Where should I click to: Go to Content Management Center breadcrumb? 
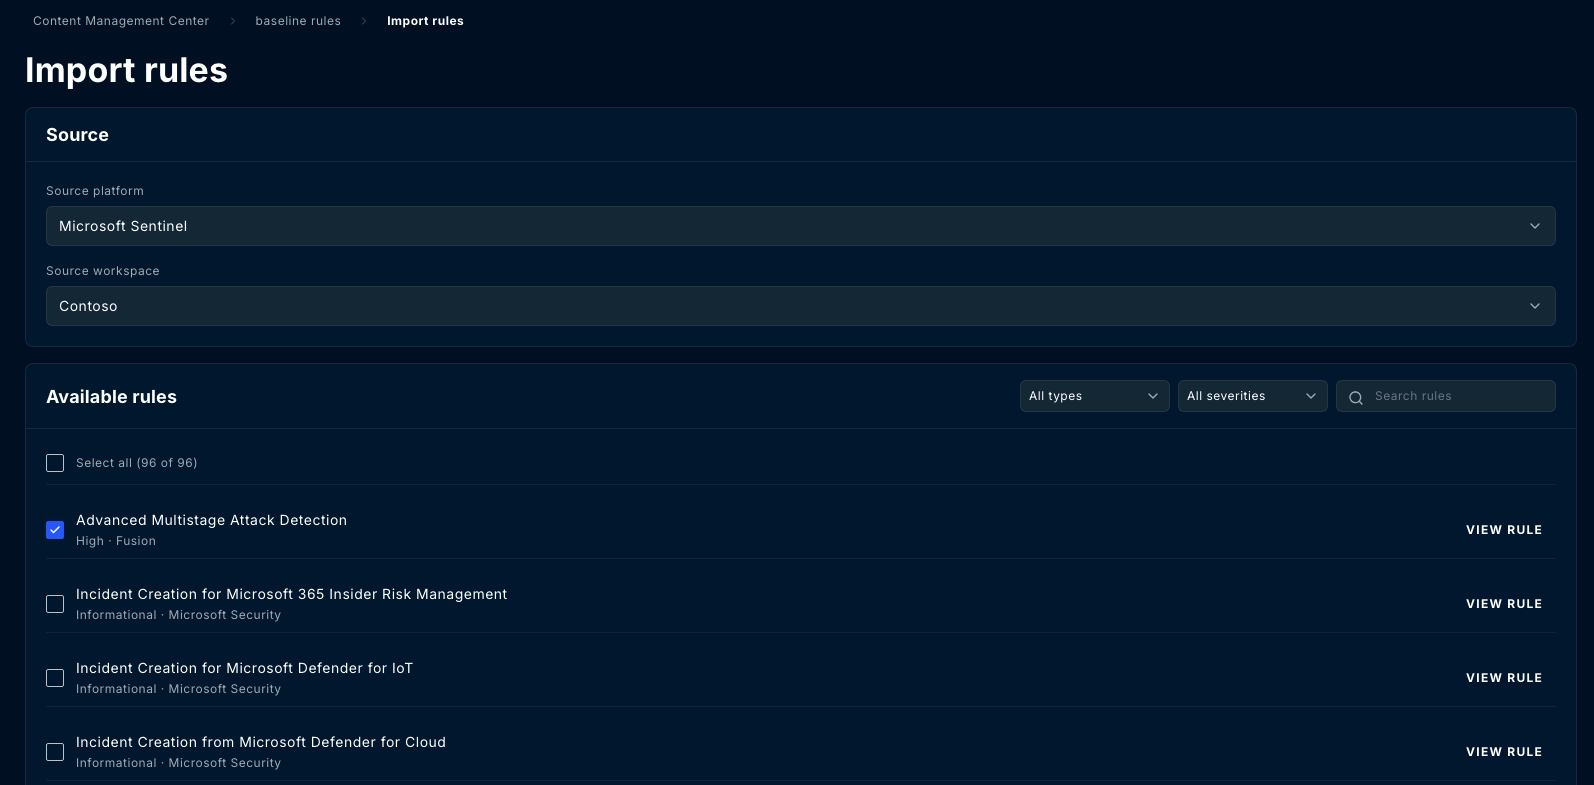click(x=121, y=21)
